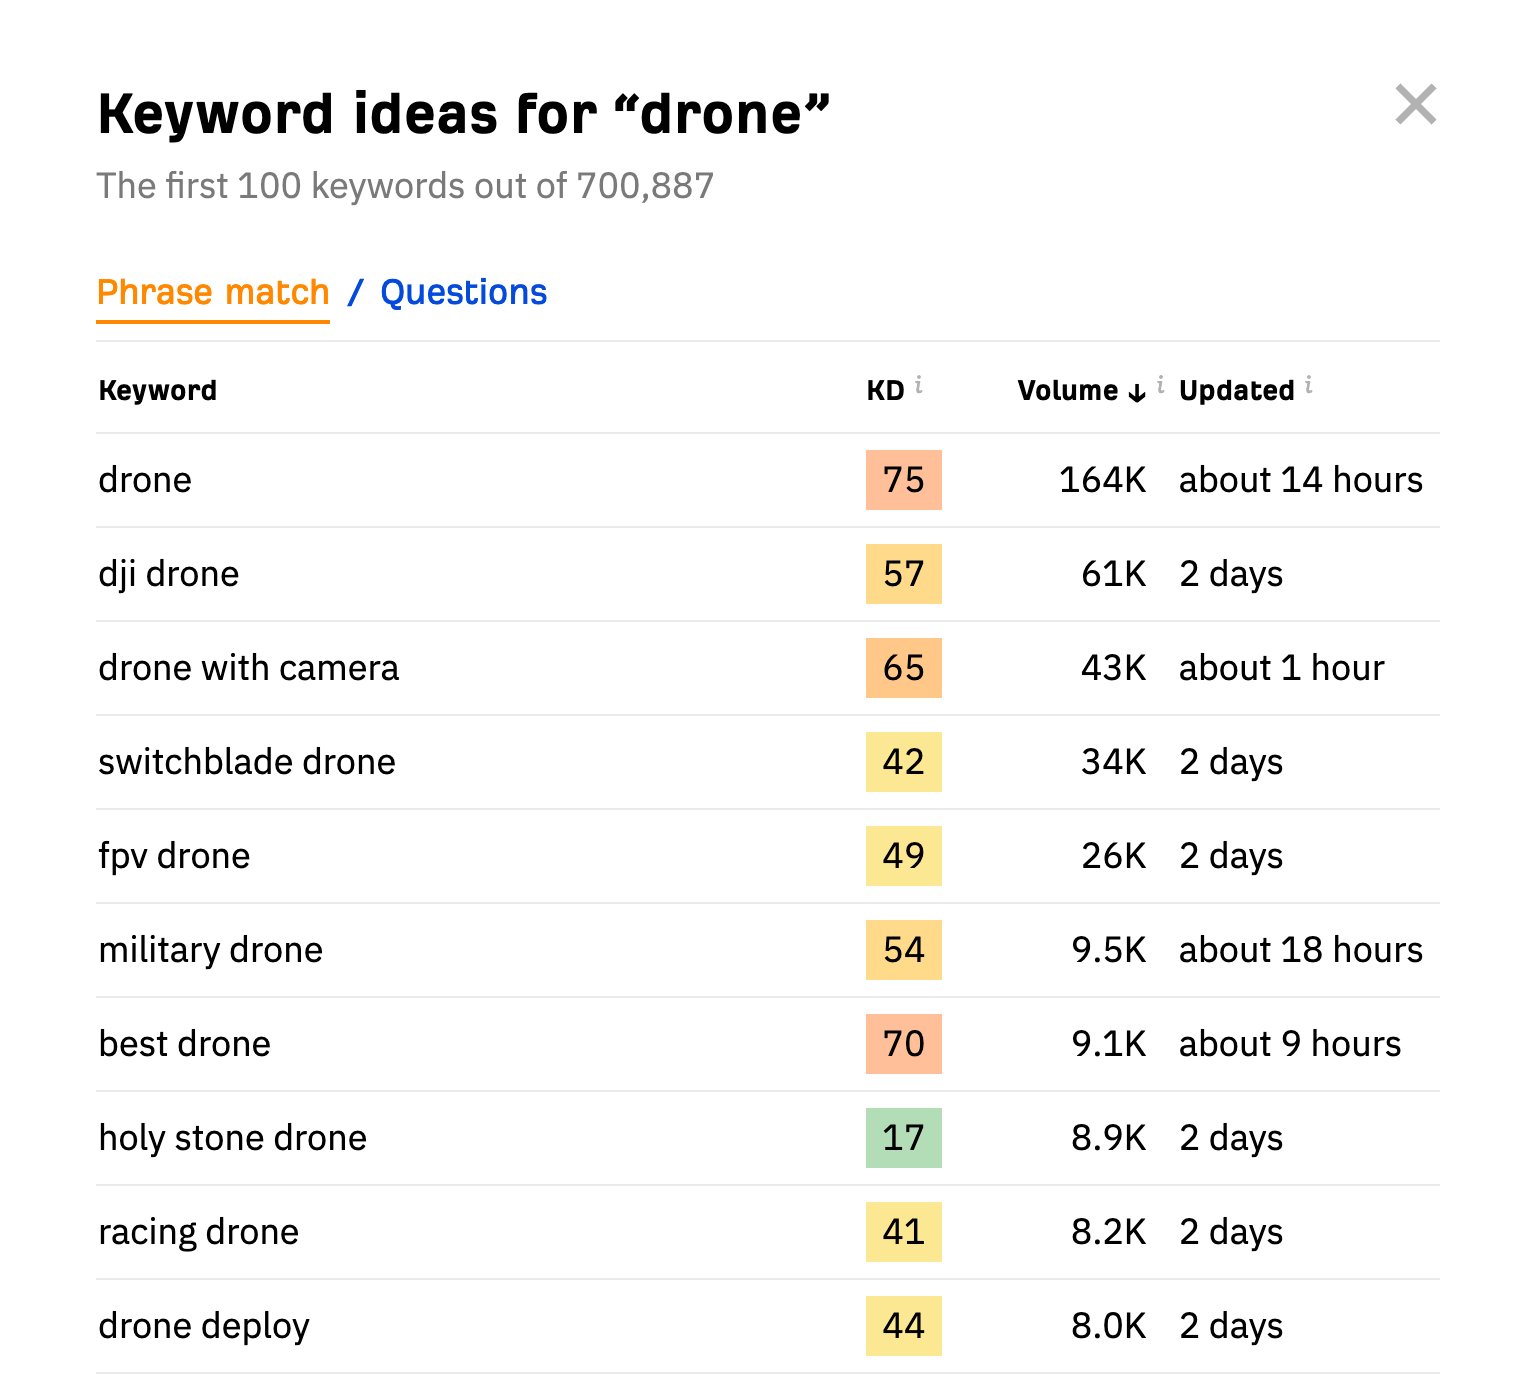Select the 'military drone' keyword

(210, 950)
